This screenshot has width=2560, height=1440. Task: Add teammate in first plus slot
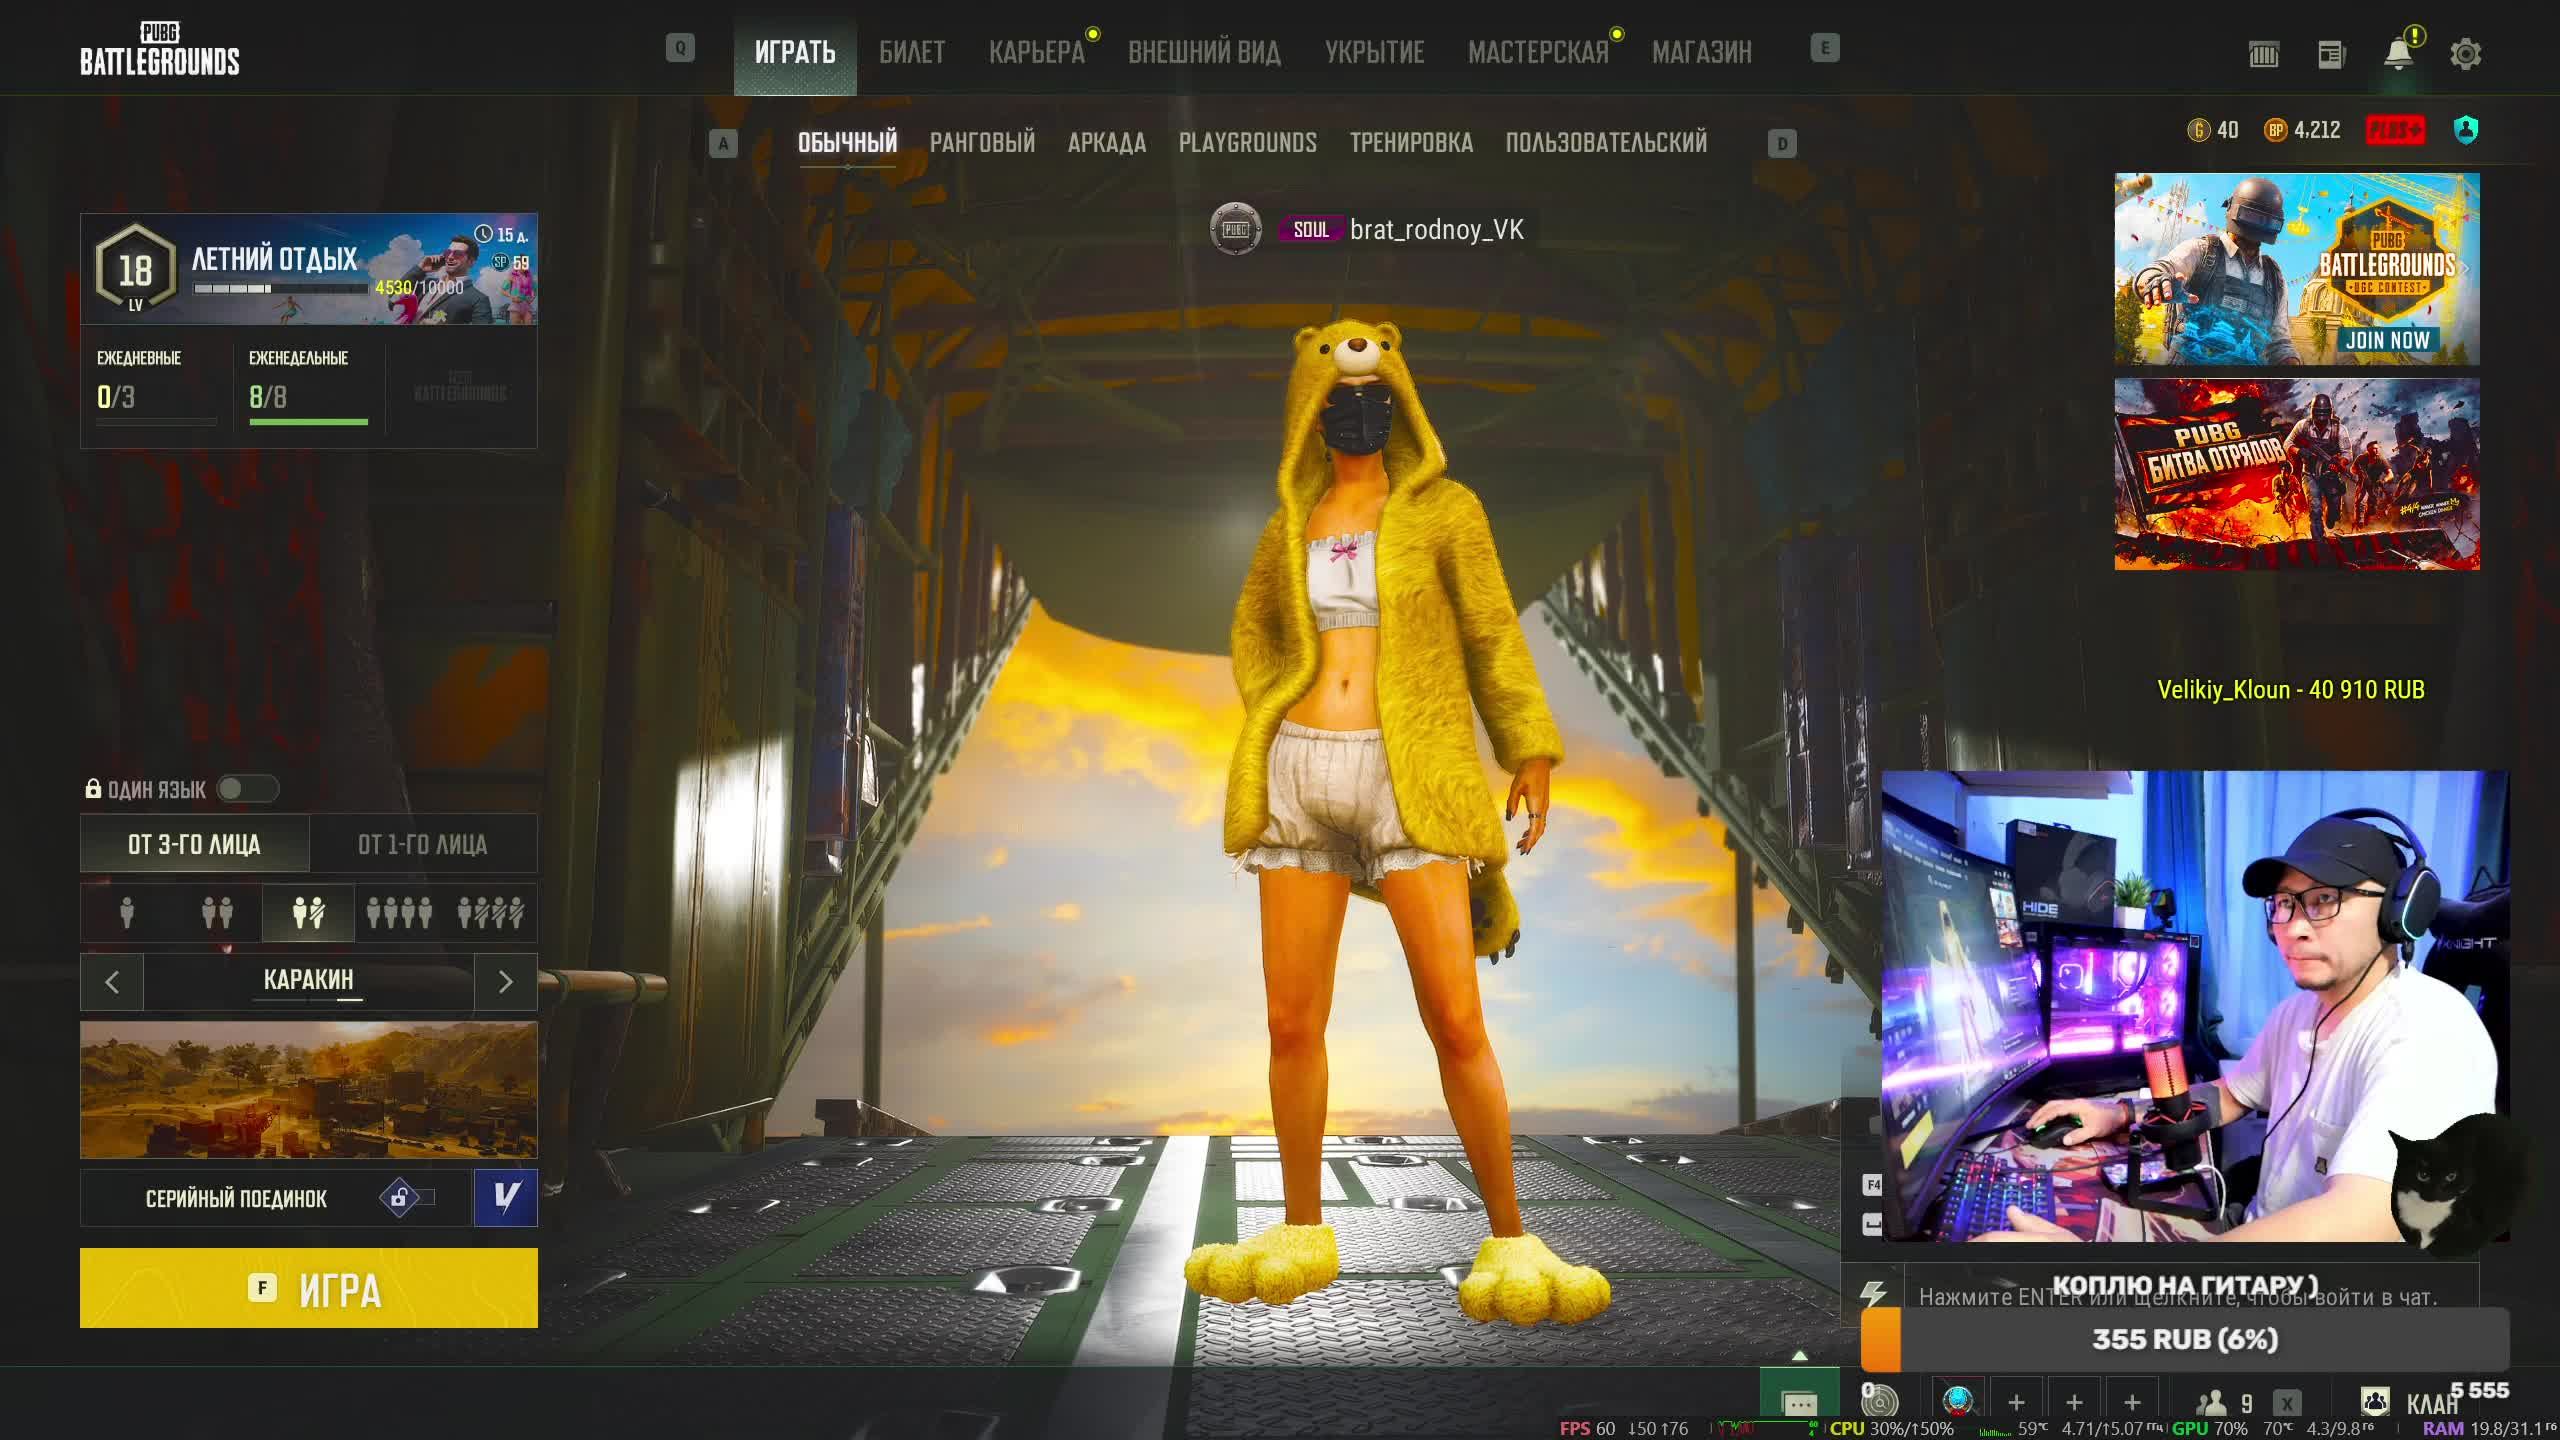[x=2016, y=1402]
